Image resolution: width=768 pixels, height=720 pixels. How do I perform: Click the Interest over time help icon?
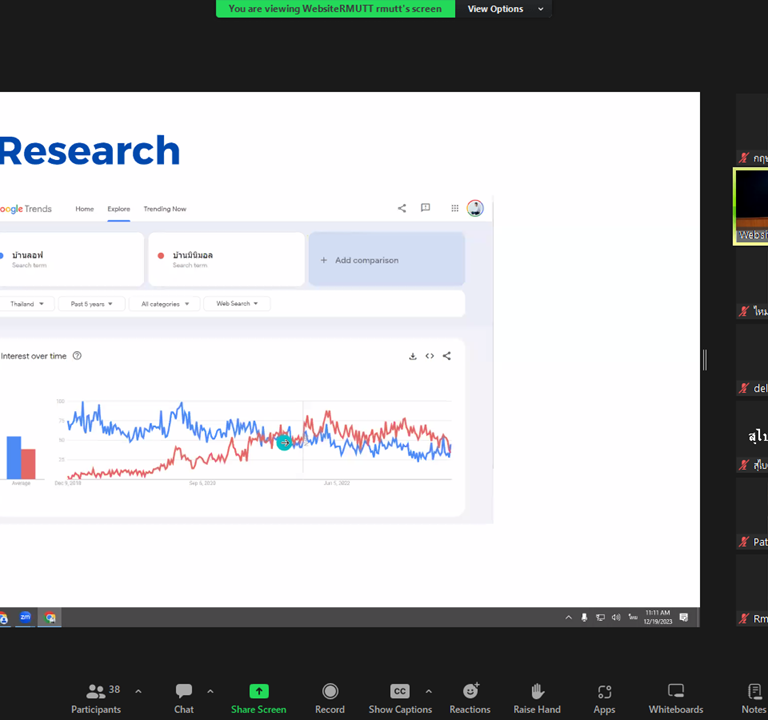[77, 356]
